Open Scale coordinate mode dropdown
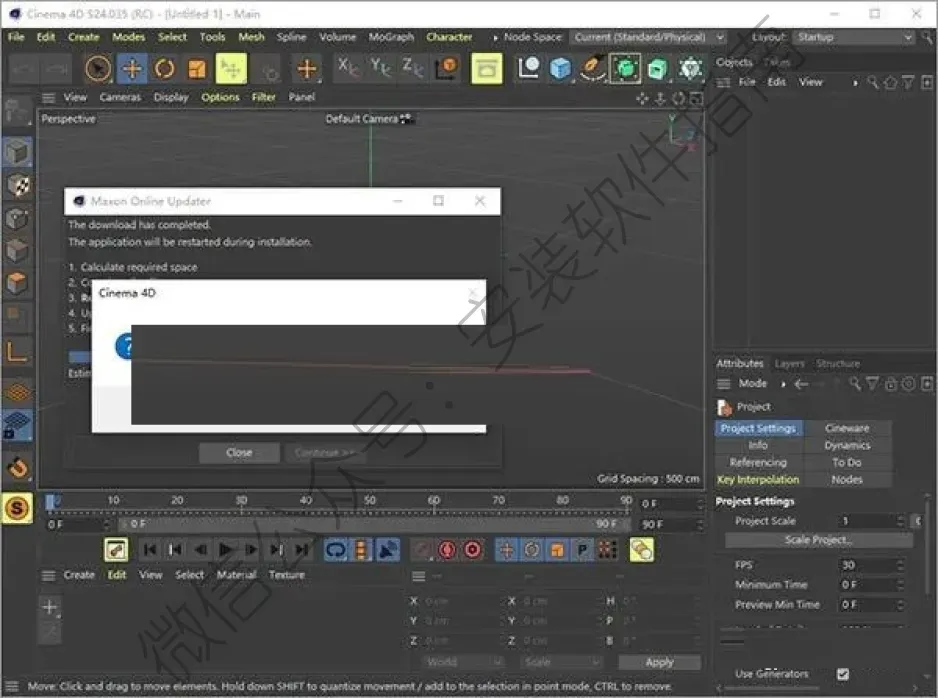This screenshot has height=698, width=938. tap(561, 662)
